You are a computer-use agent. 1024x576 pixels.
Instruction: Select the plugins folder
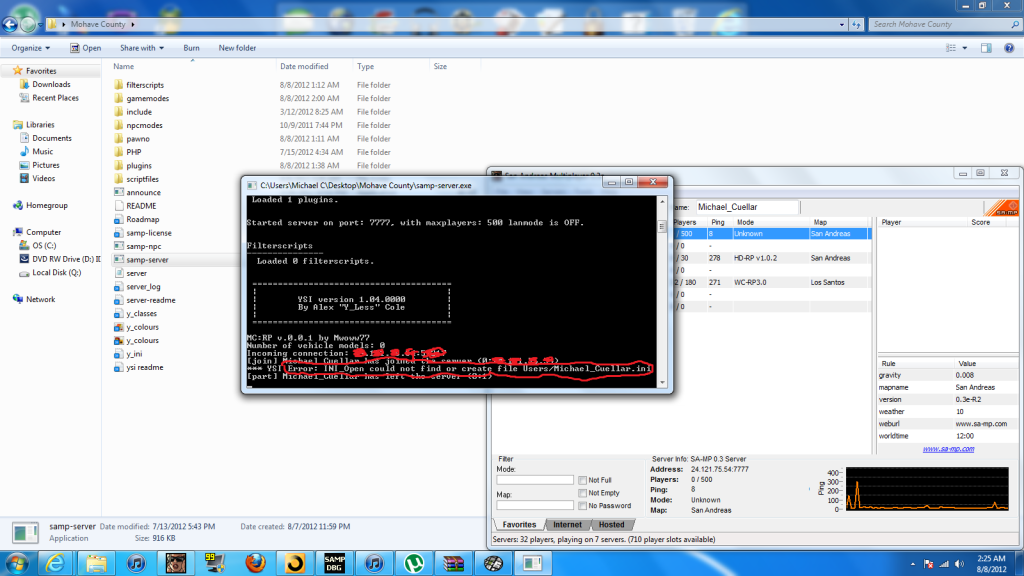[133, 166]
